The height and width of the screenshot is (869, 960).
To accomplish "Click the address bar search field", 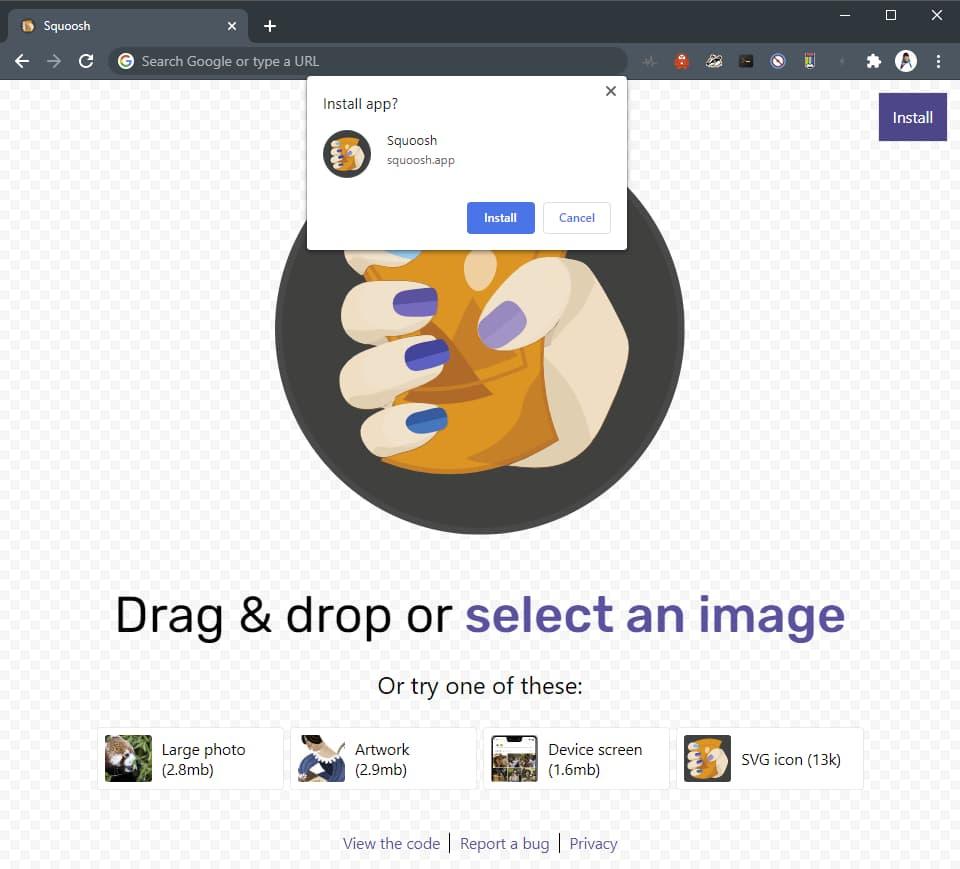I will [370, 61].
